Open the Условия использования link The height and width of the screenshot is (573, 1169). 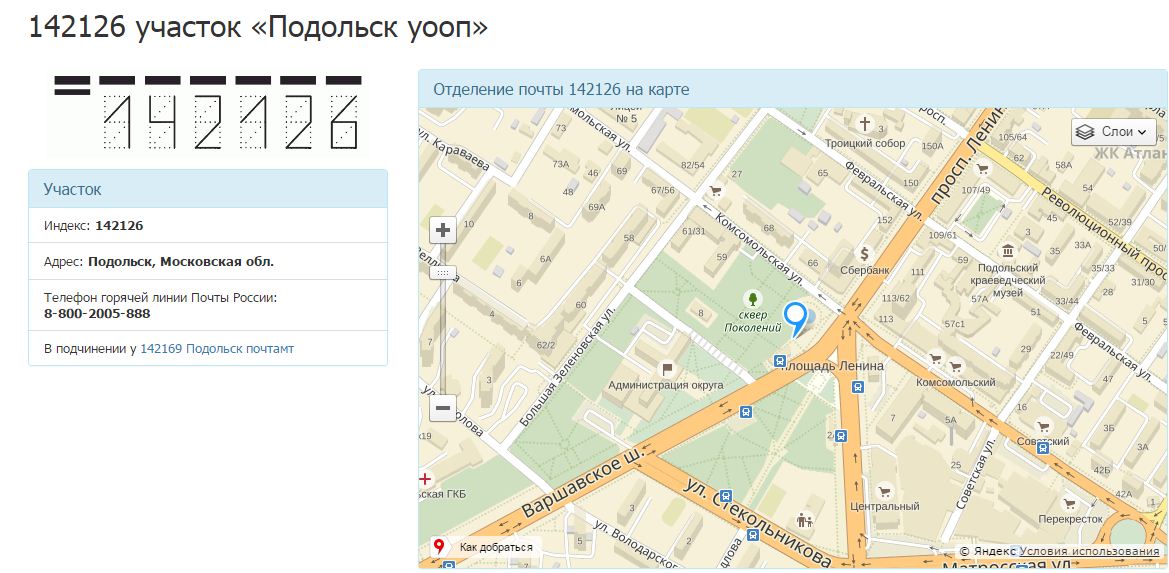click(1089, 551)
